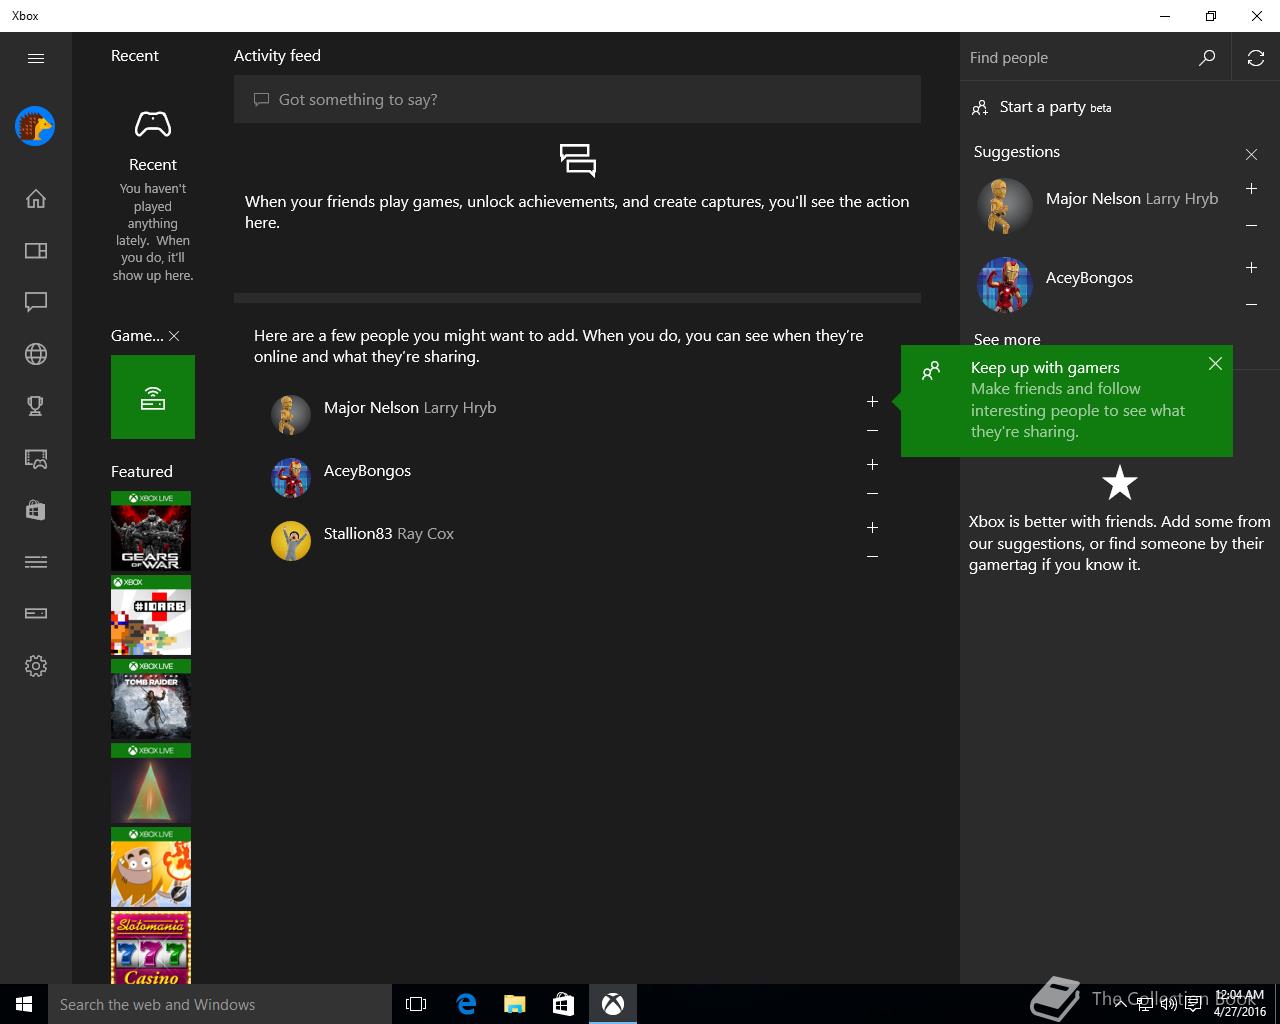Add Major Nelson from sidebar suggestions

(x=1251, y=188)
